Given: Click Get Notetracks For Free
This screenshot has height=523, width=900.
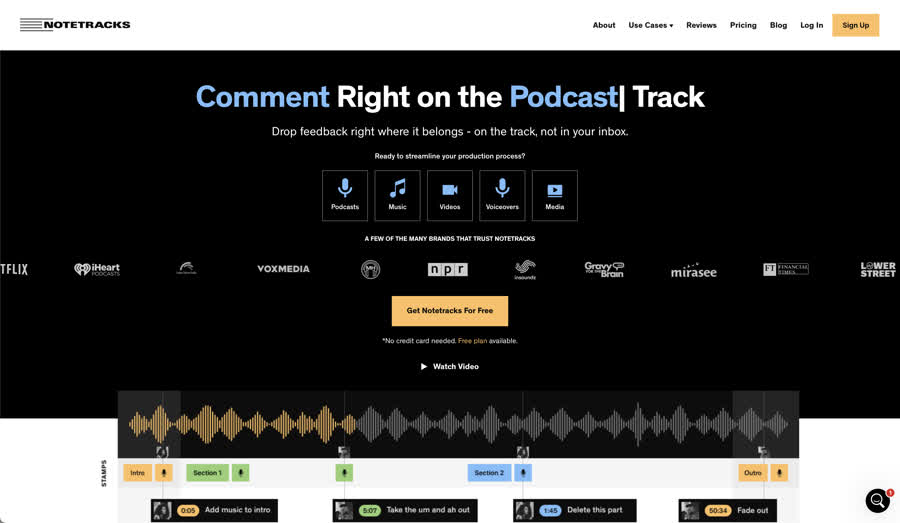Looking at the screenshot, I should 450,311.
